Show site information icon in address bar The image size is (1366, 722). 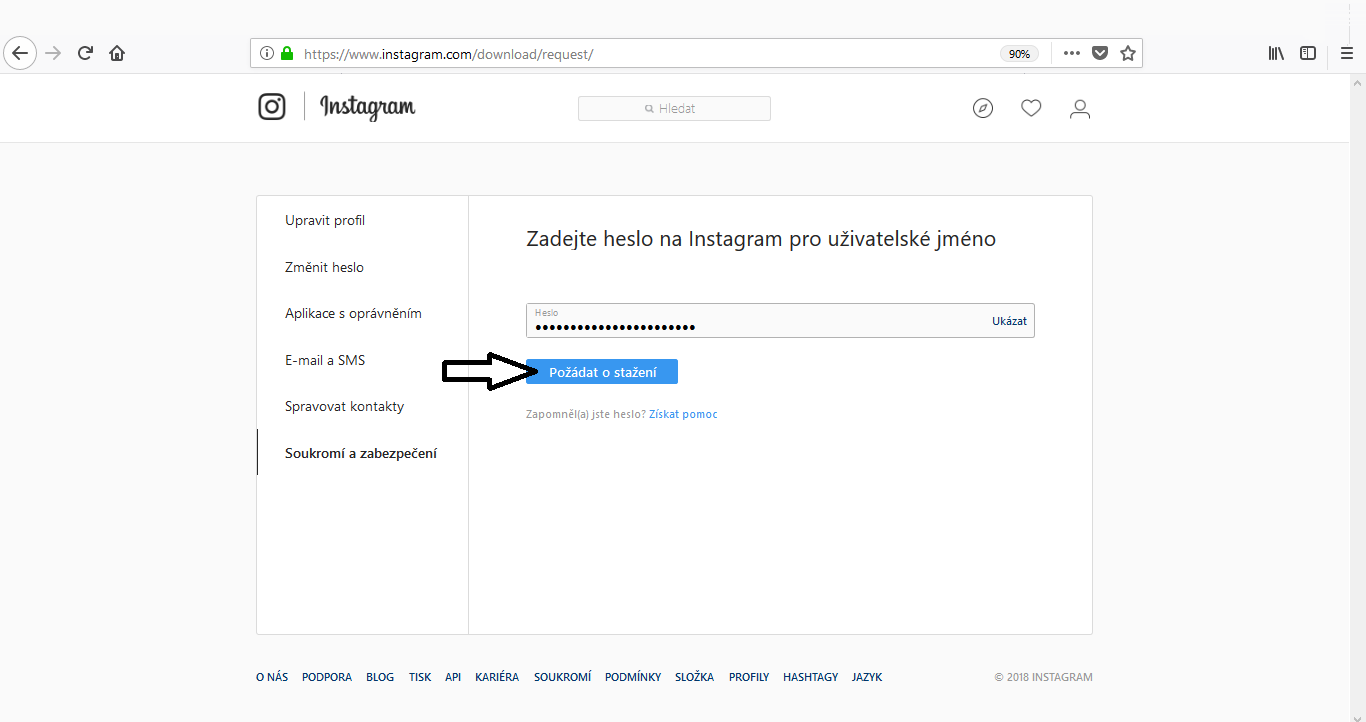coord(267,54)
